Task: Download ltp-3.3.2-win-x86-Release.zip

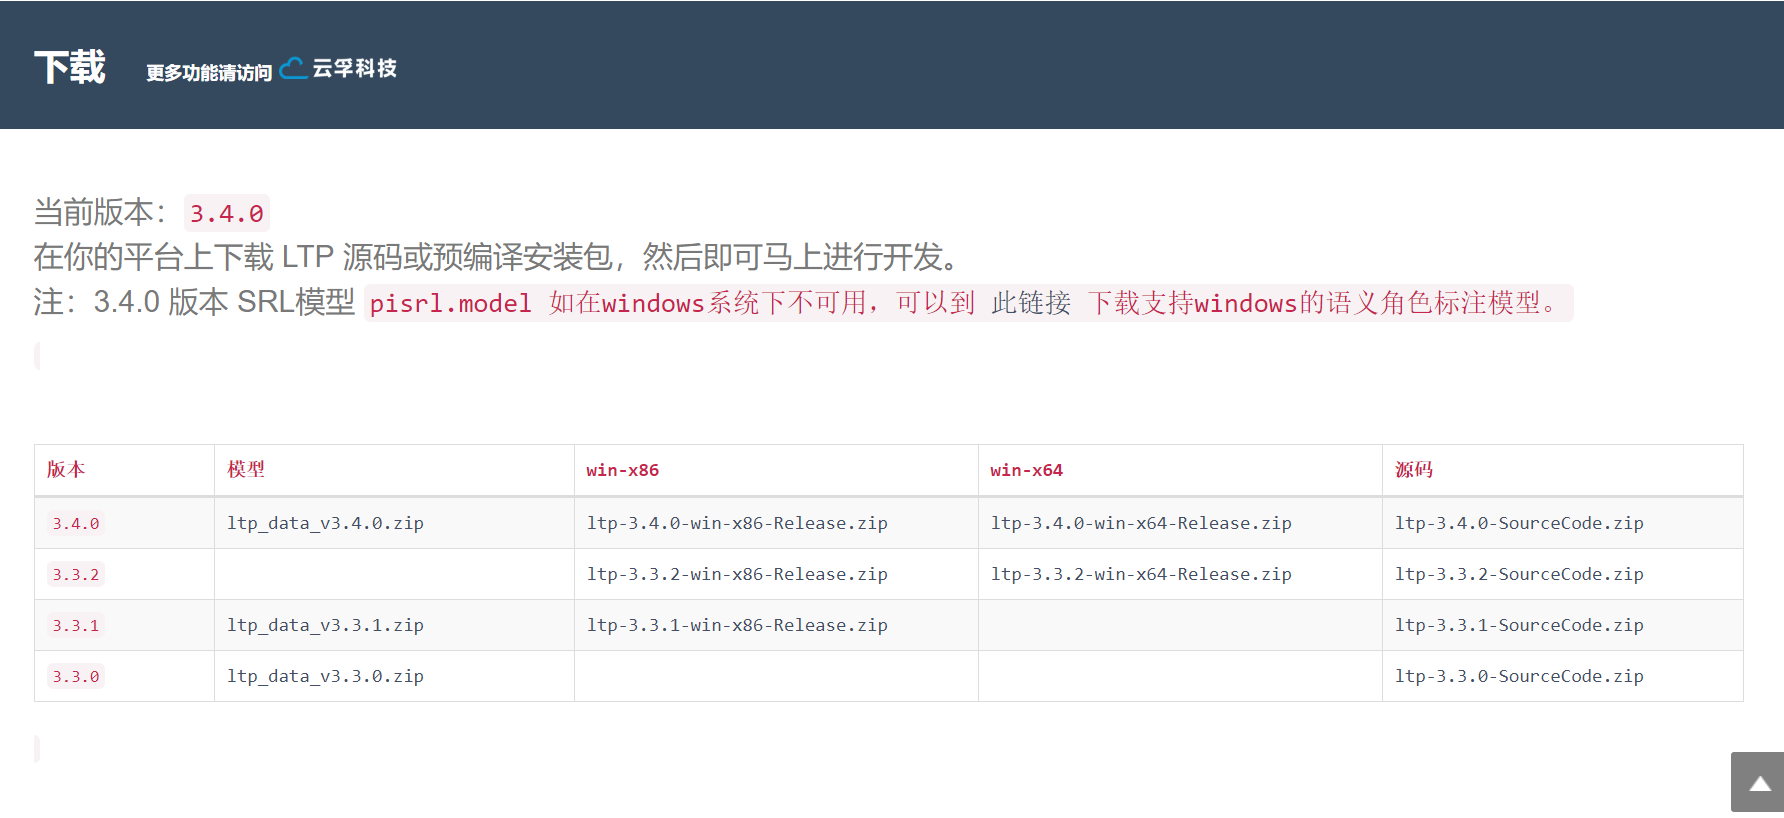Action: [737, 574]
